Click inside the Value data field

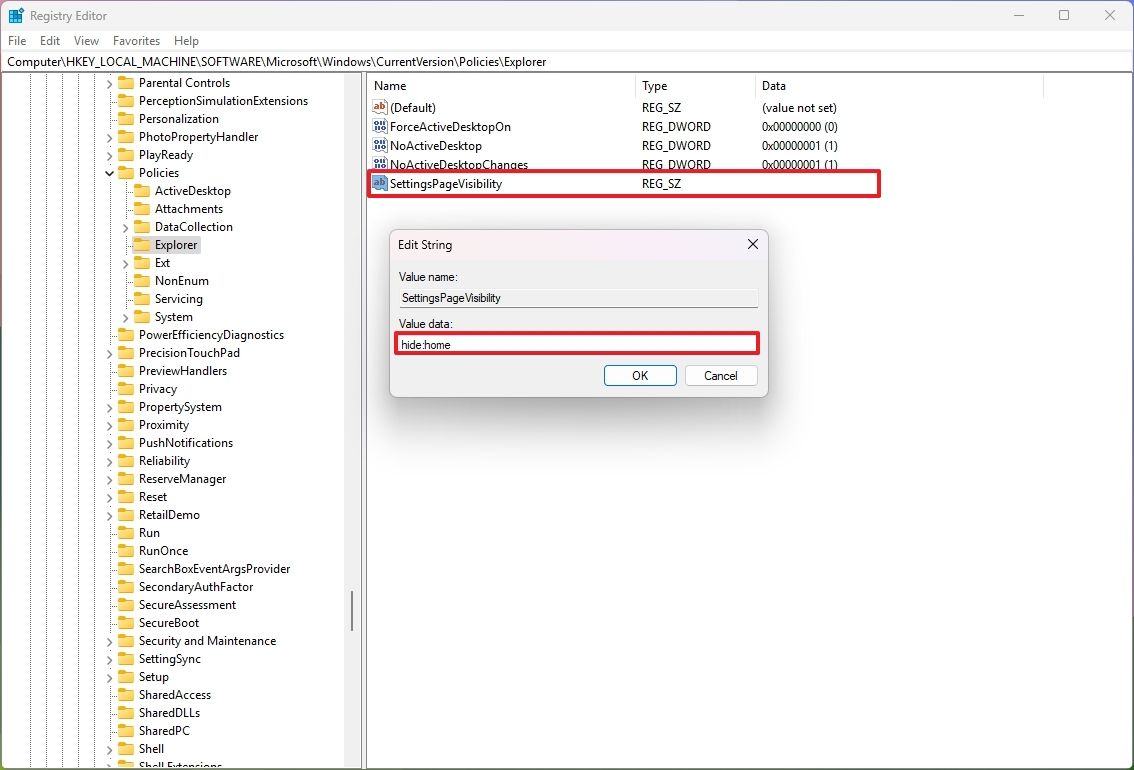(x=576, y=343)
